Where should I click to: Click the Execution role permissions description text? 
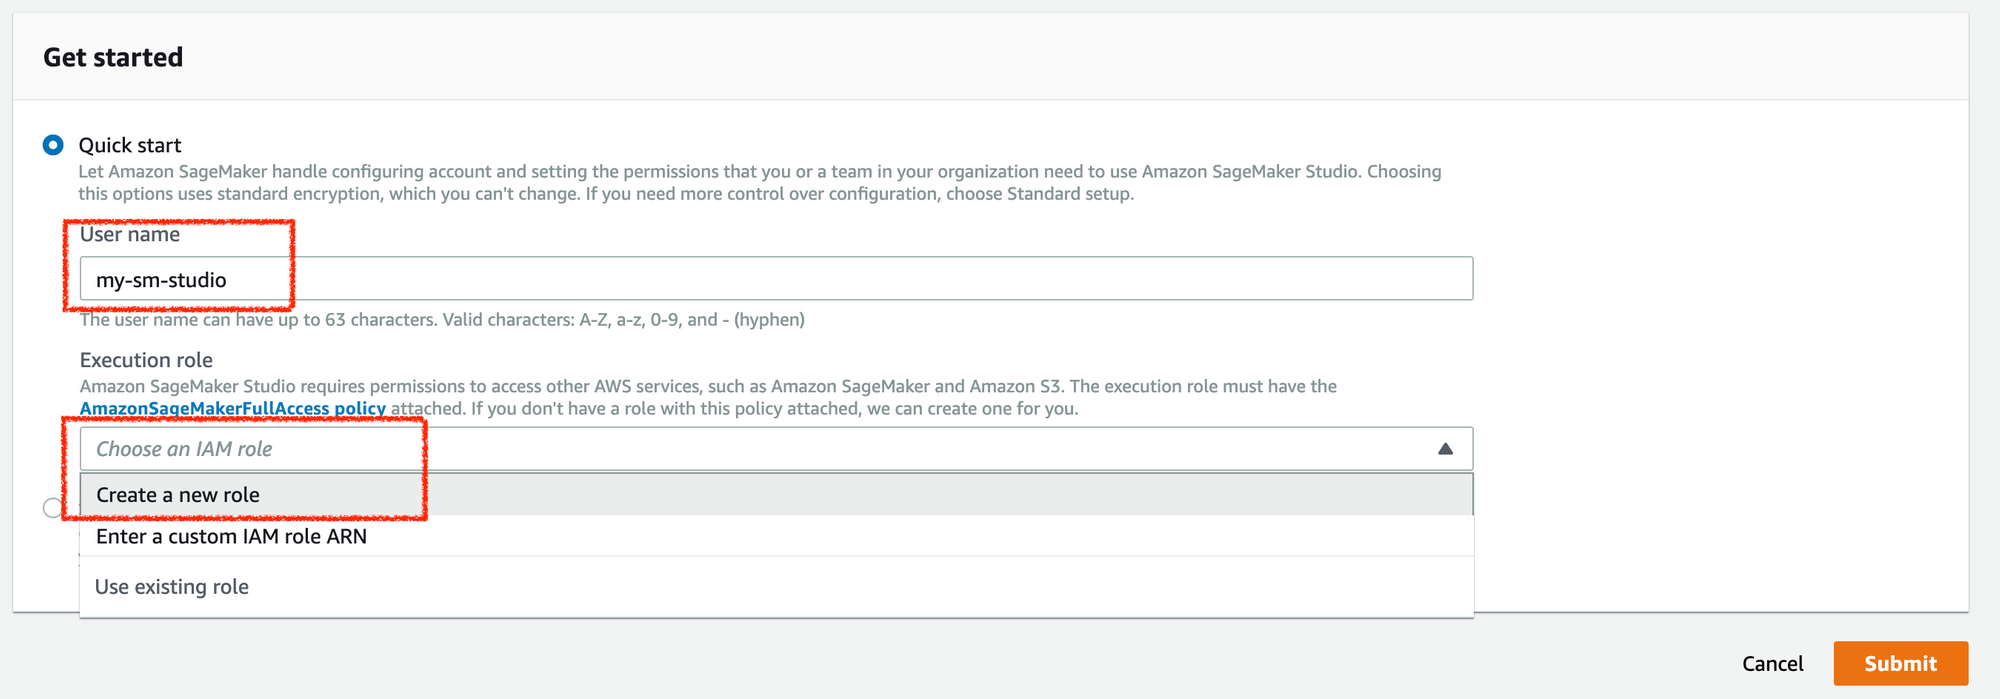tap(707, 387)
